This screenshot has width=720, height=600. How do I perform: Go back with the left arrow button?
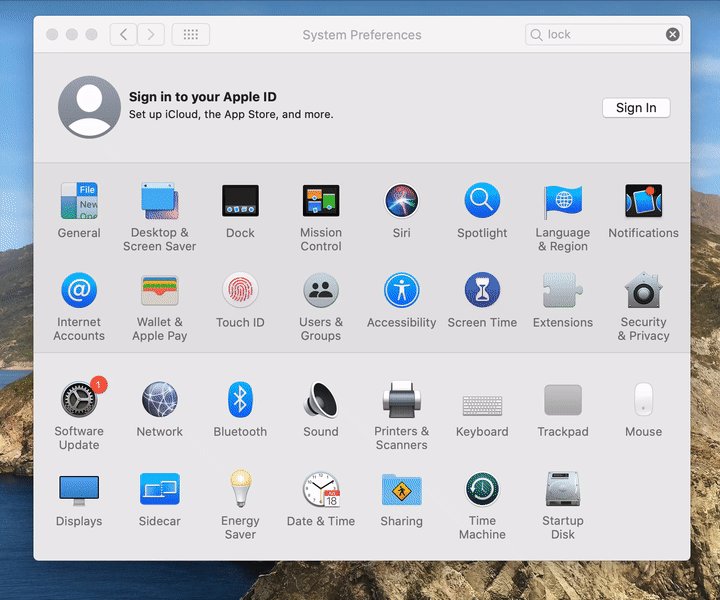[124, 34]
